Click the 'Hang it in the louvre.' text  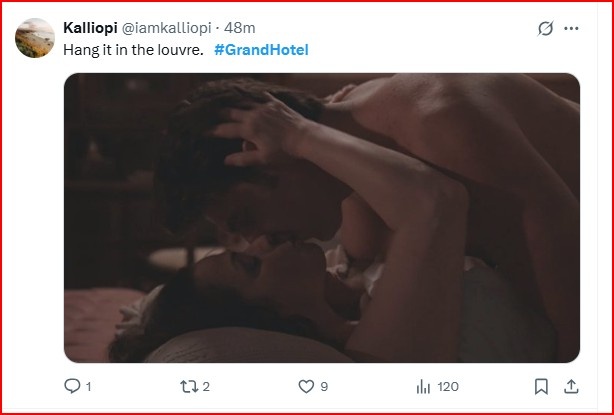pyautogui.click(x=134, y=50)
